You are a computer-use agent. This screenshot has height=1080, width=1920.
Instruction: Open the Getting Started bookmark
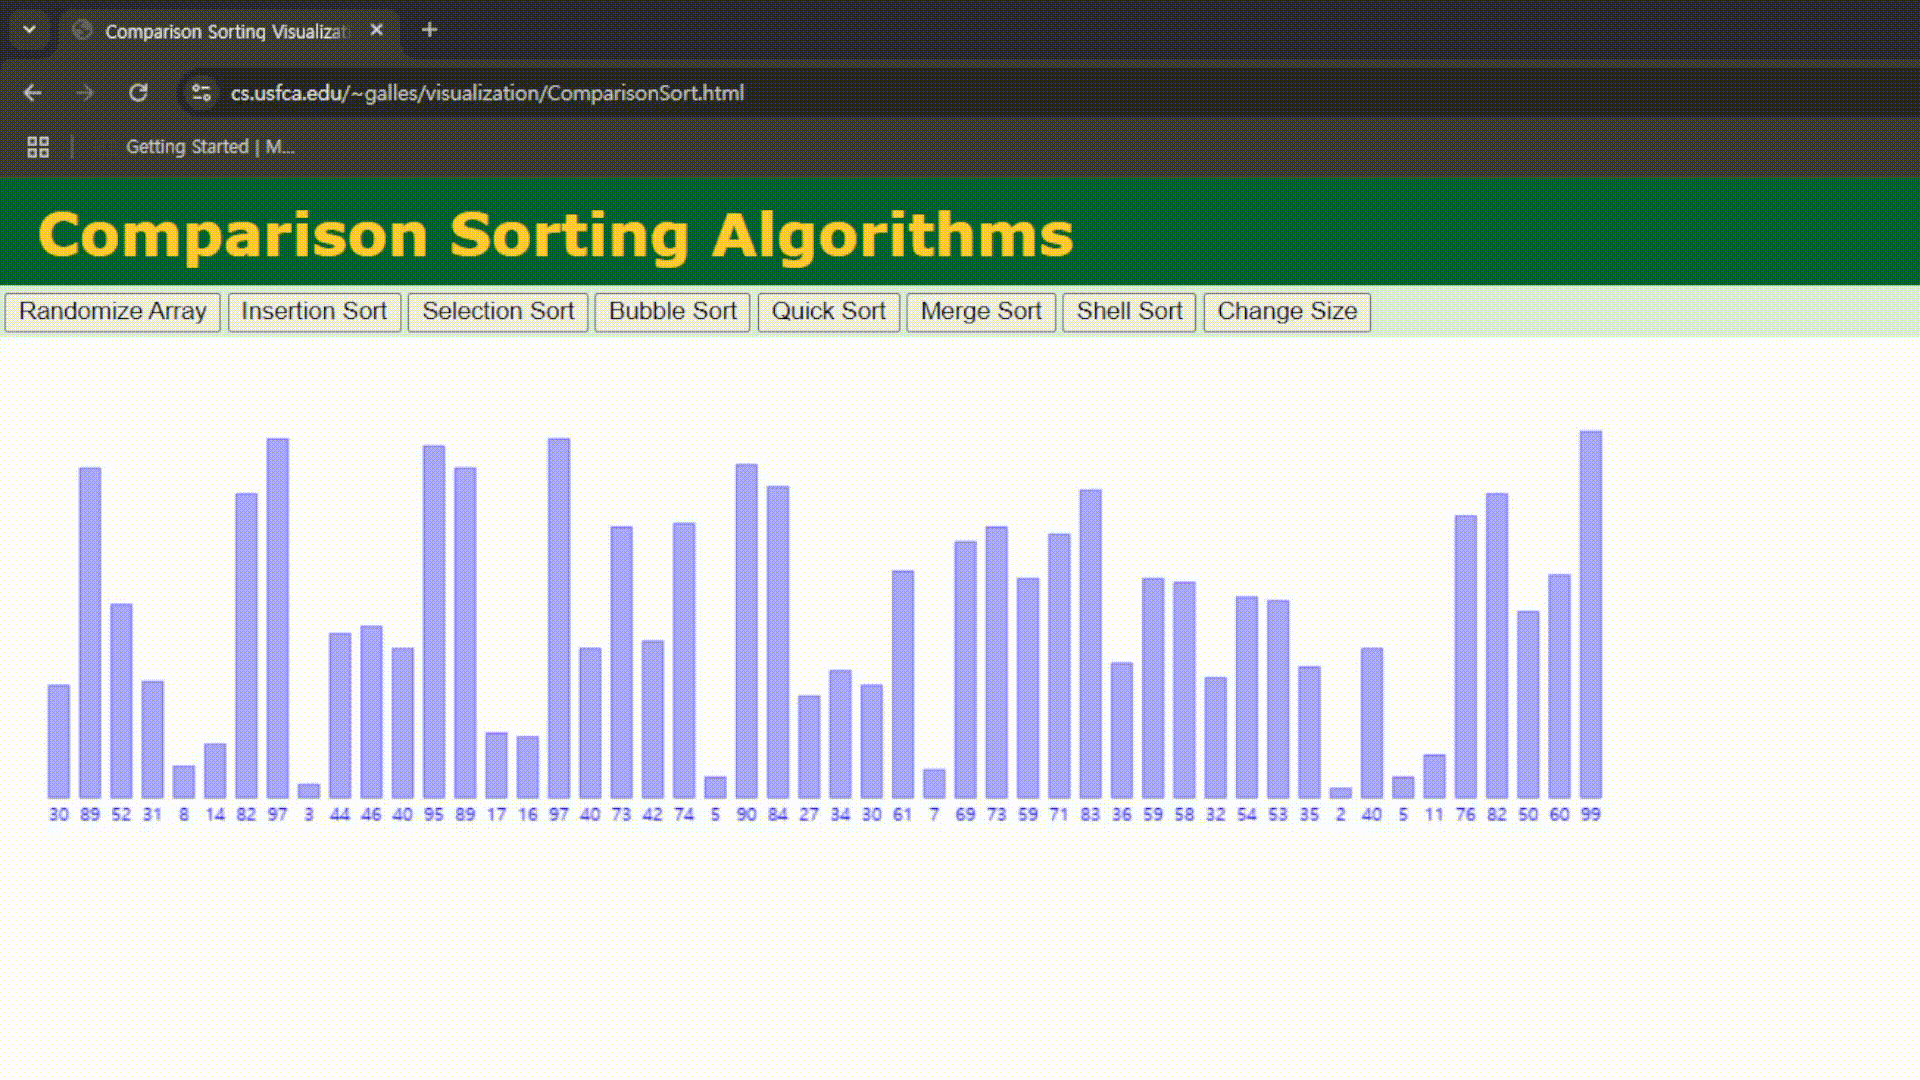coord(209,147)
